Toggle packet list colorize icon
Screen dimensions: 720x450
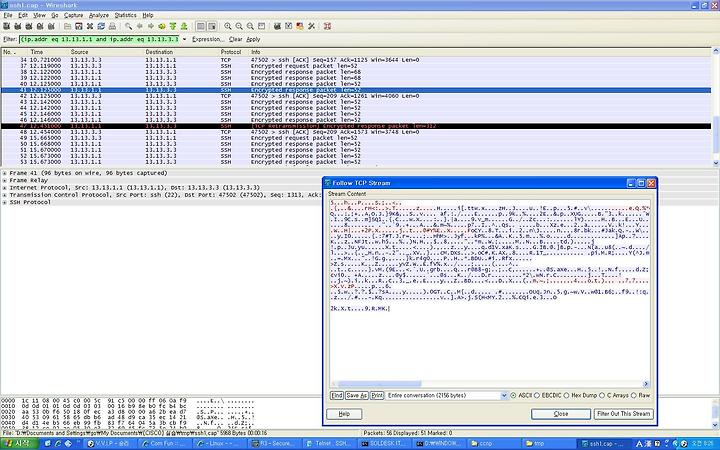pos(201,26)
